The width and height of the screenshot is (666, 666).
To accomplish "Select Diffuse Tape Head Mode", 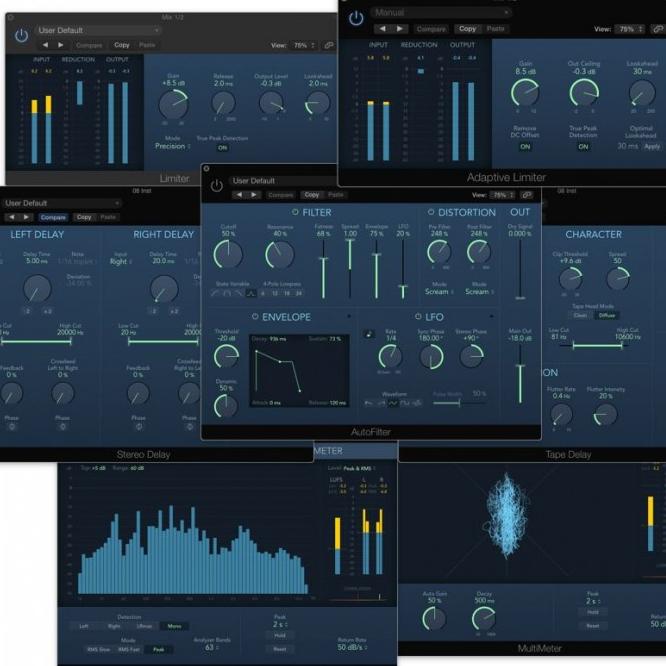I will [x=607, y=315].
